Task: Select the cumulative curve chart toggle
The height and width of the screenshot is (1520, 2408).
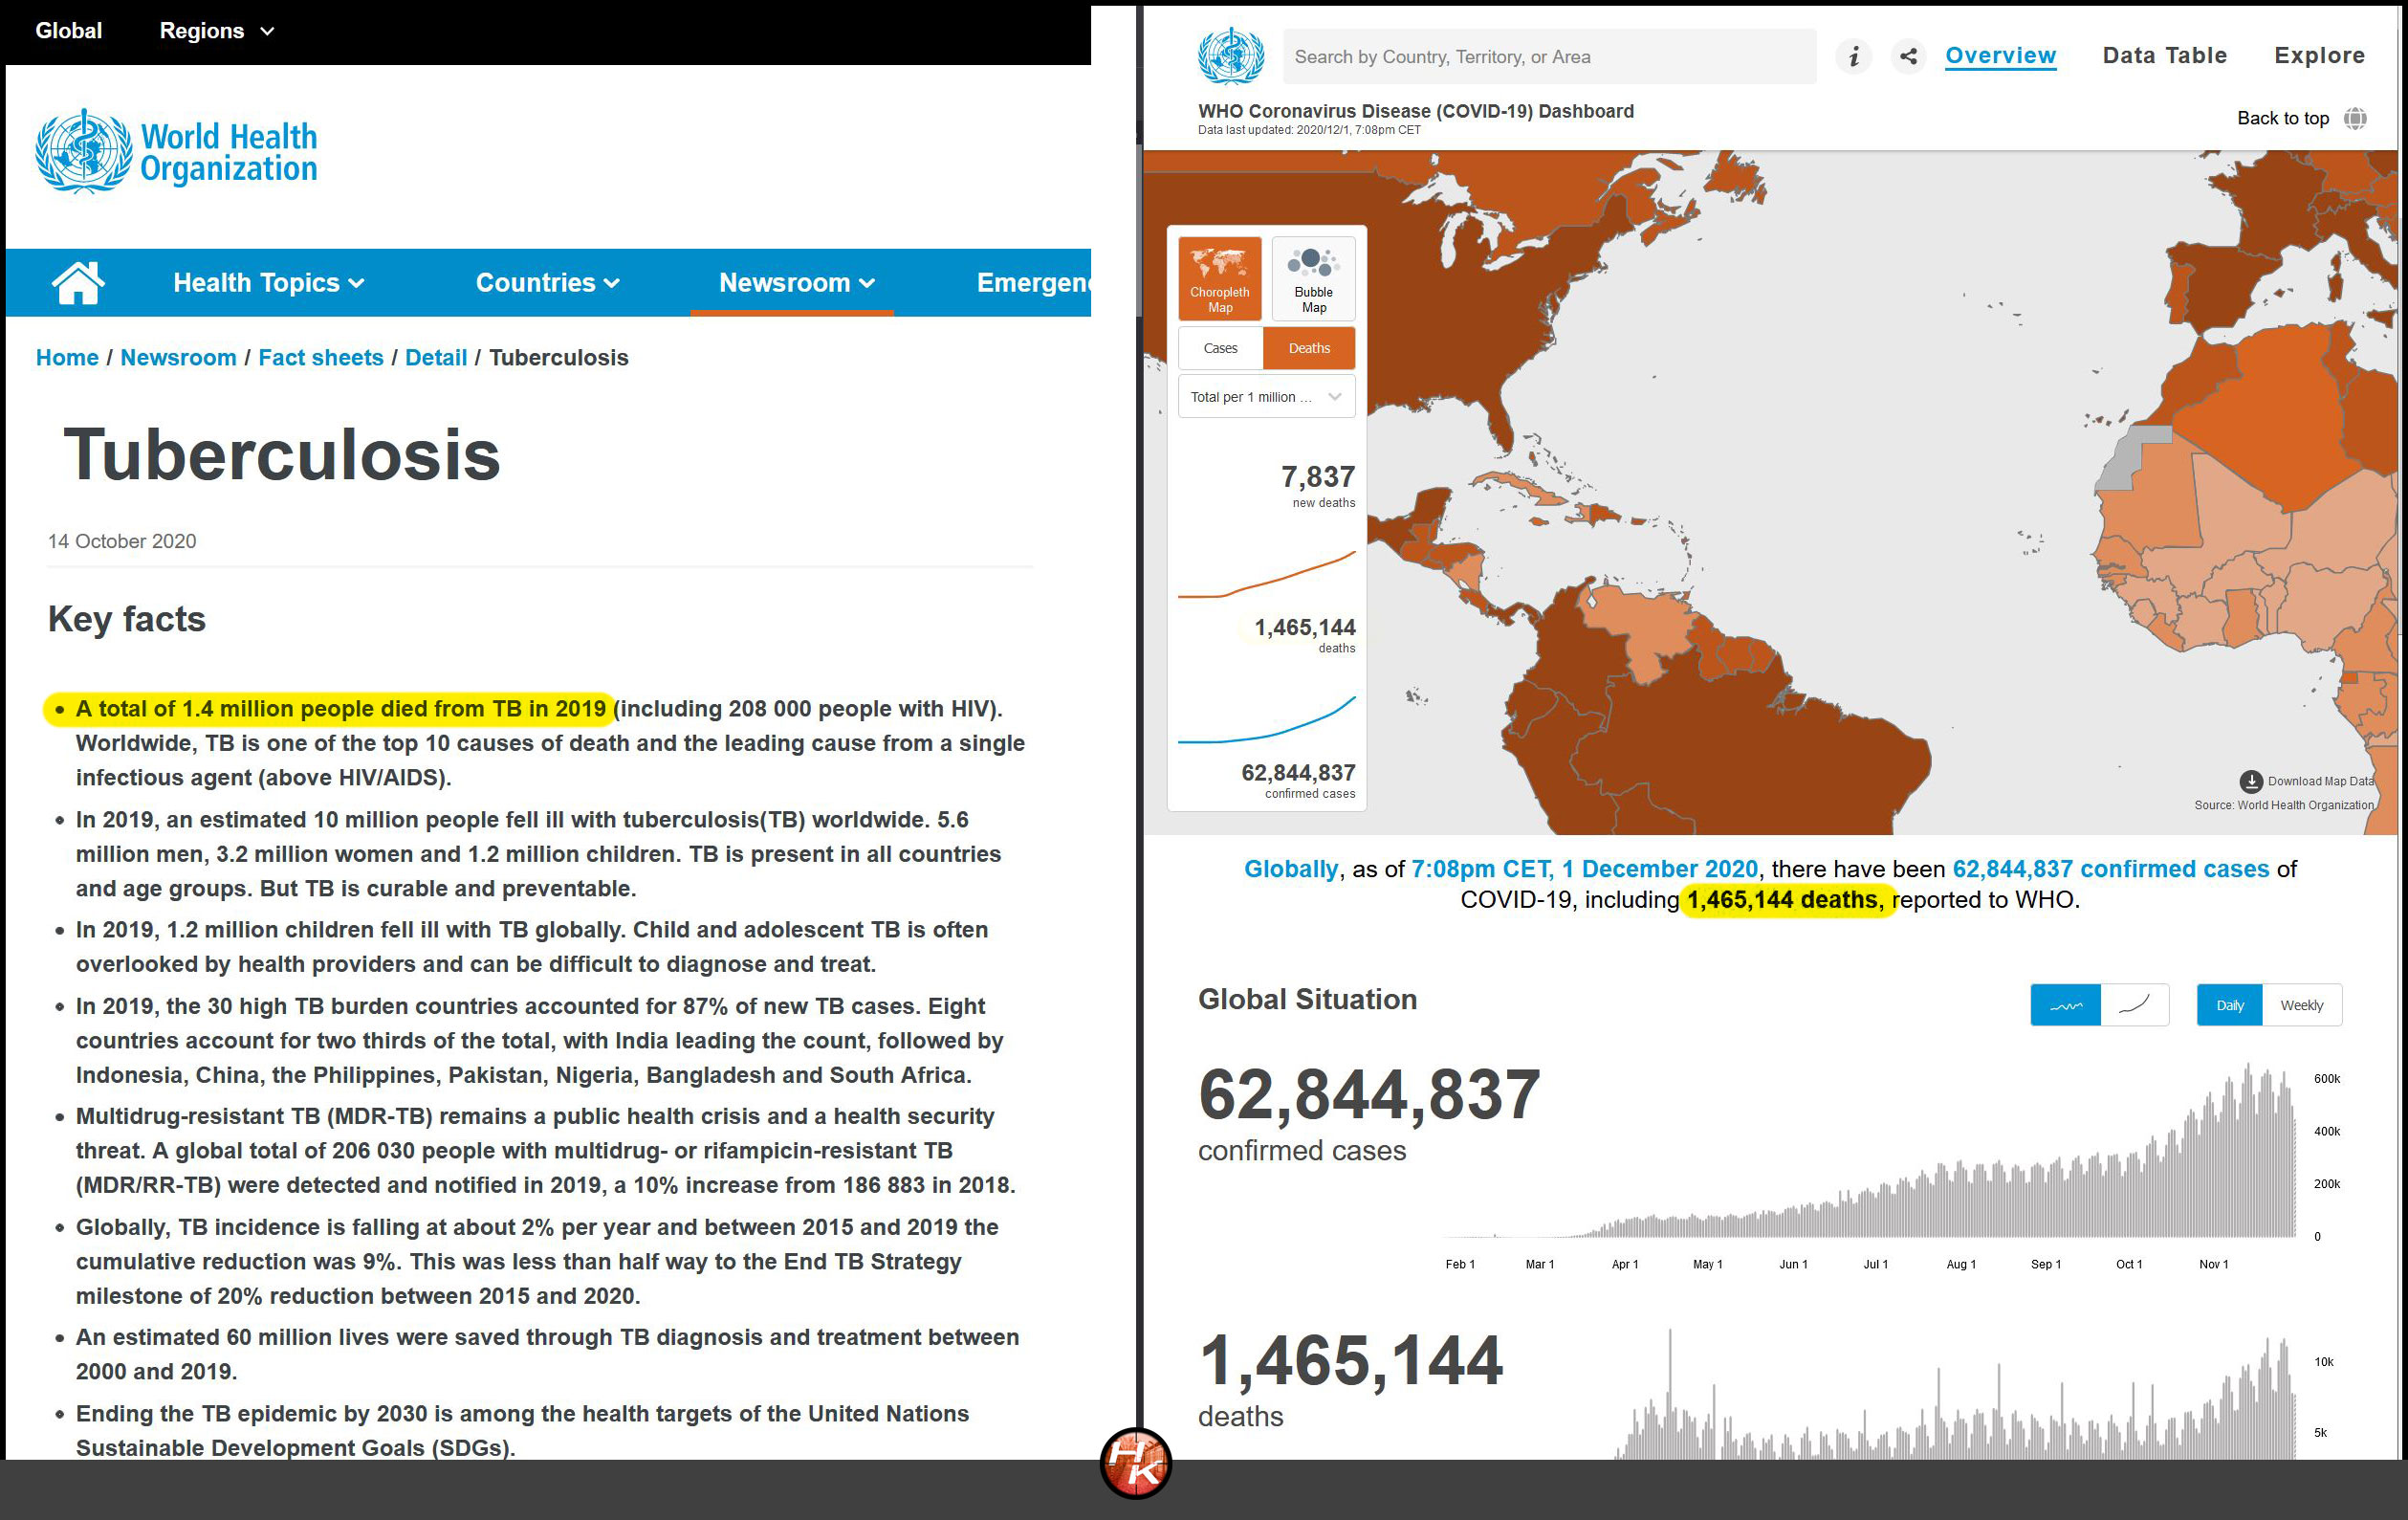Action: point(2134,1005)
